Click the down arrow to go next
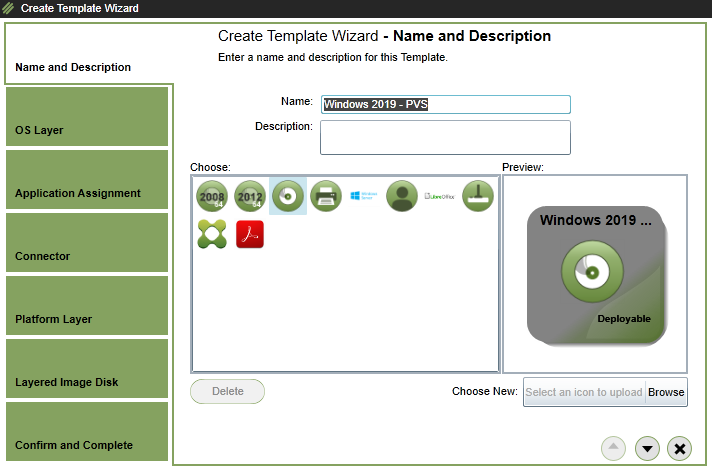 tap(647, 448)
